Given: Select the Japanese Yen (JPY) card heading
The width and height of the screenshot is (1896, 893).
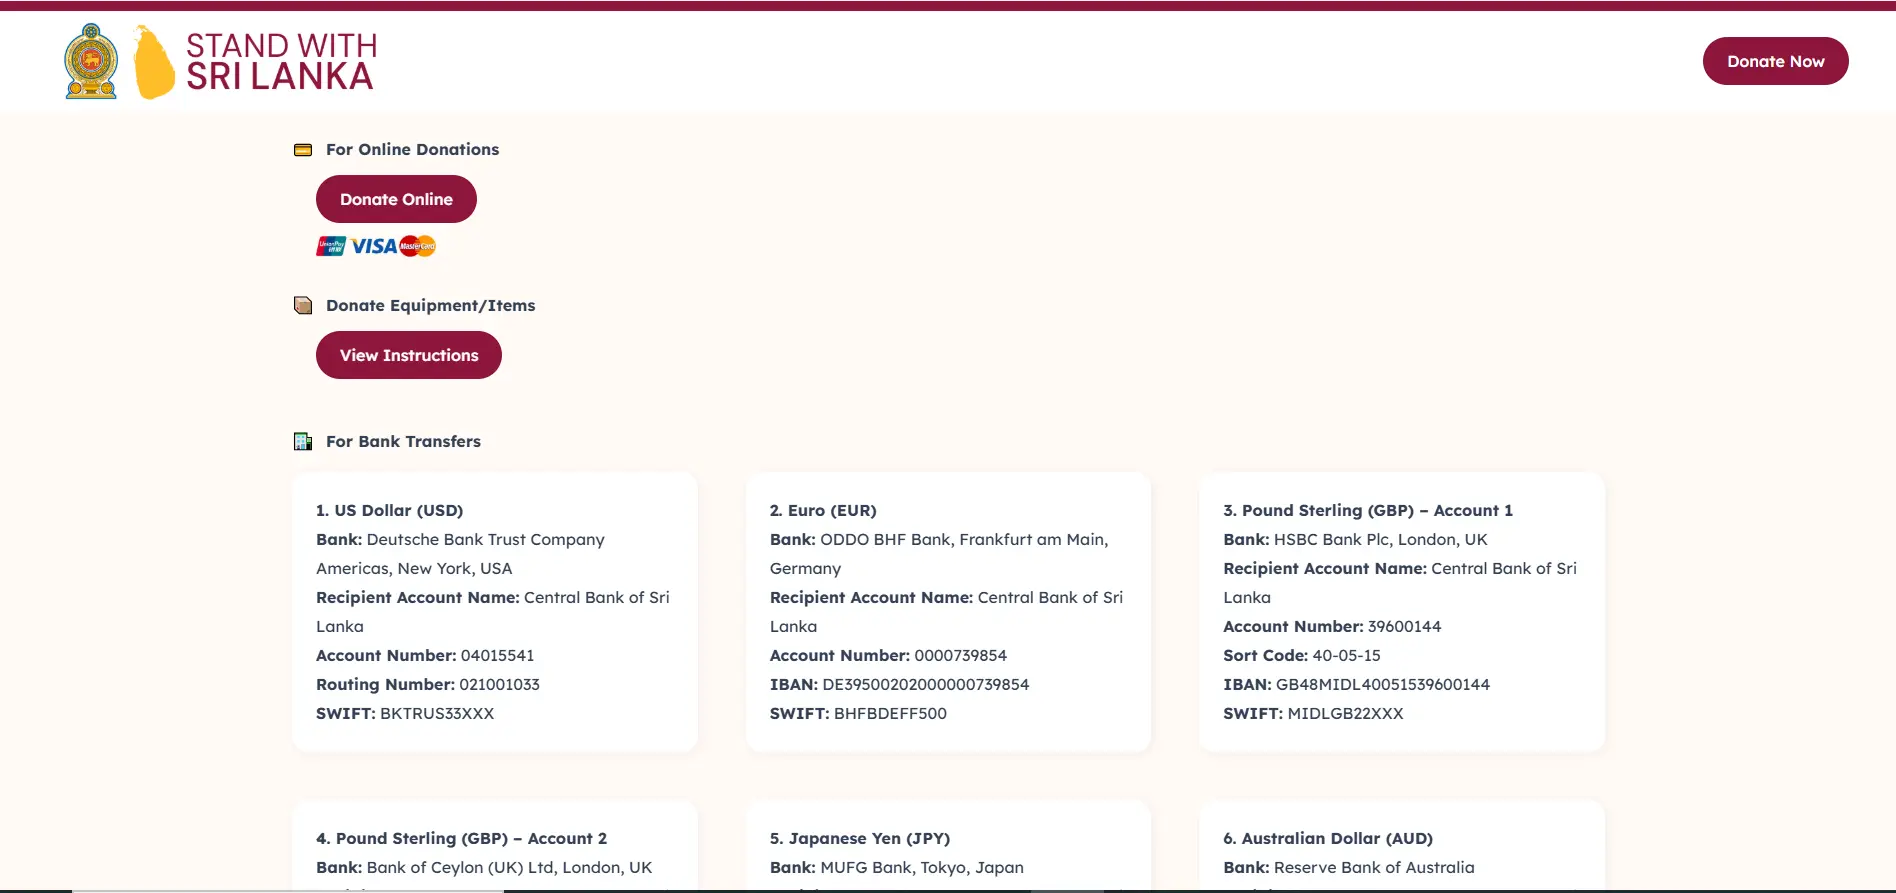Looking at the screenshot, I should tap(859, 838).
